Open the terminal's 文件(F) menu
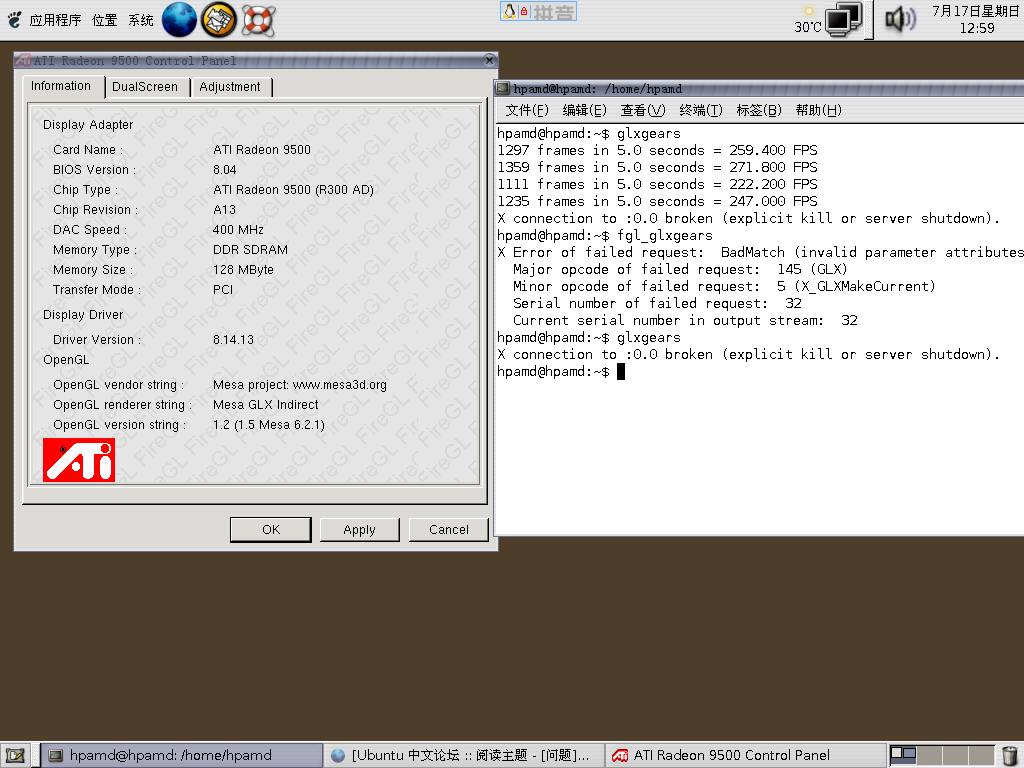This screenshot has width=1024, height=768. (526, 110)
